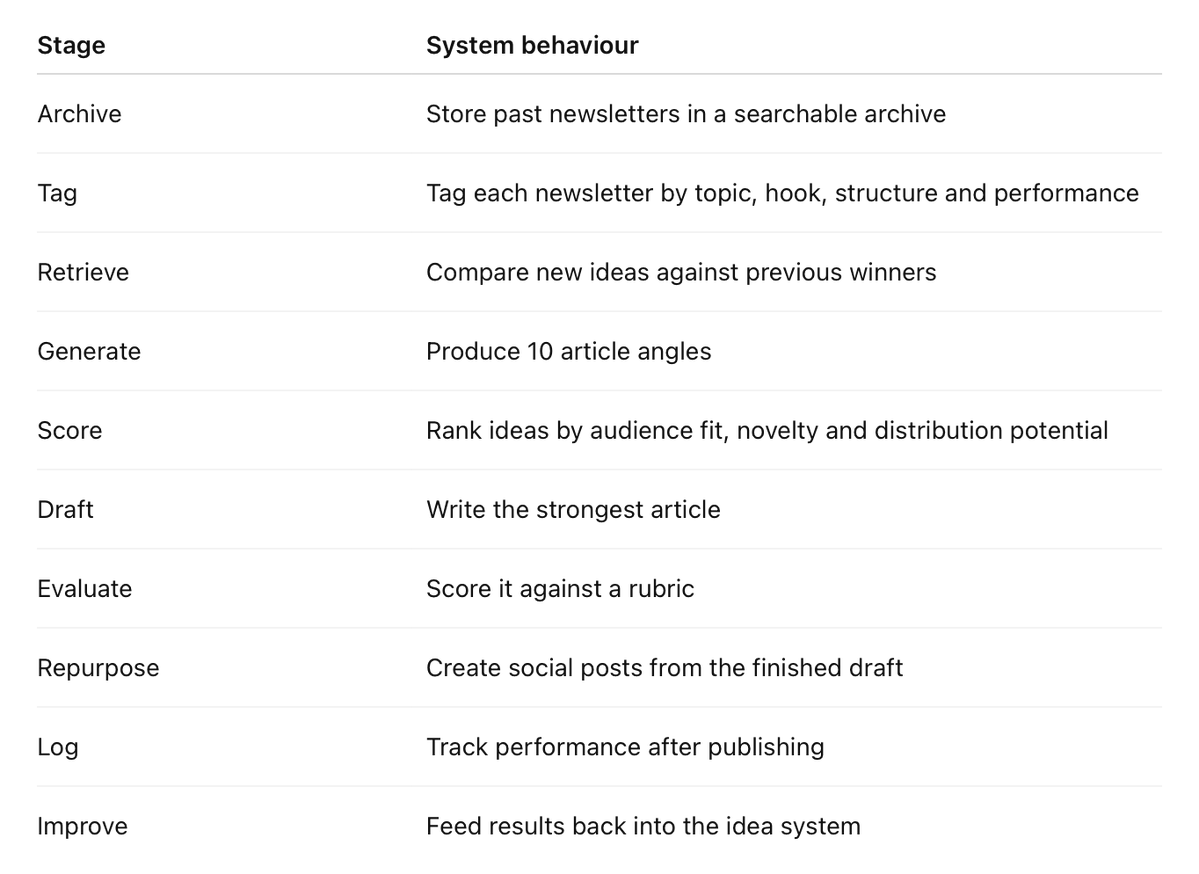The height and width of the screenshot is (874, 1199).
Task: Click 'Produce 10 article angles' text
Action: [569, 351]
